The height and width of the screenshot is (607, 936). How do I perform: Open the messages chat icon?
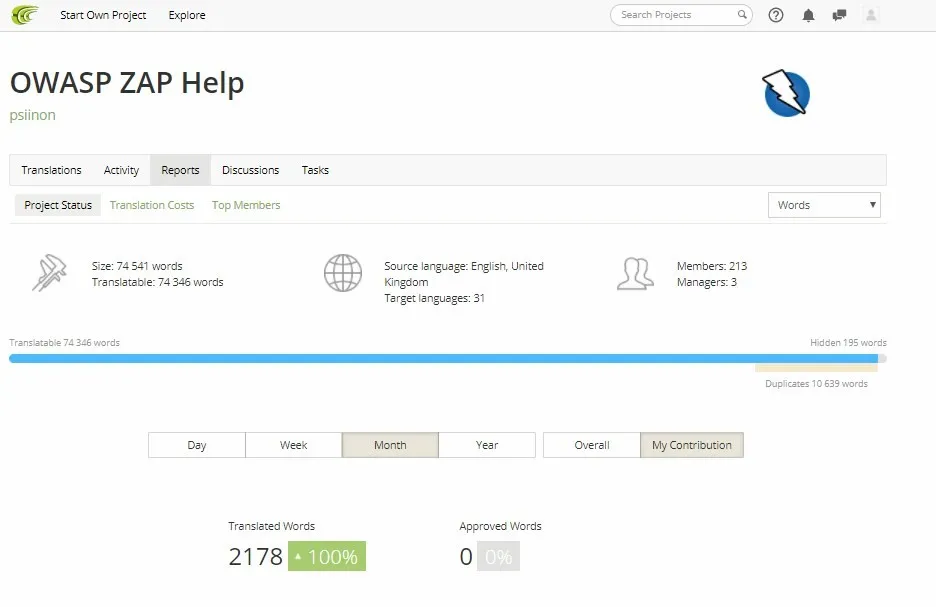(x=839, y=15)
